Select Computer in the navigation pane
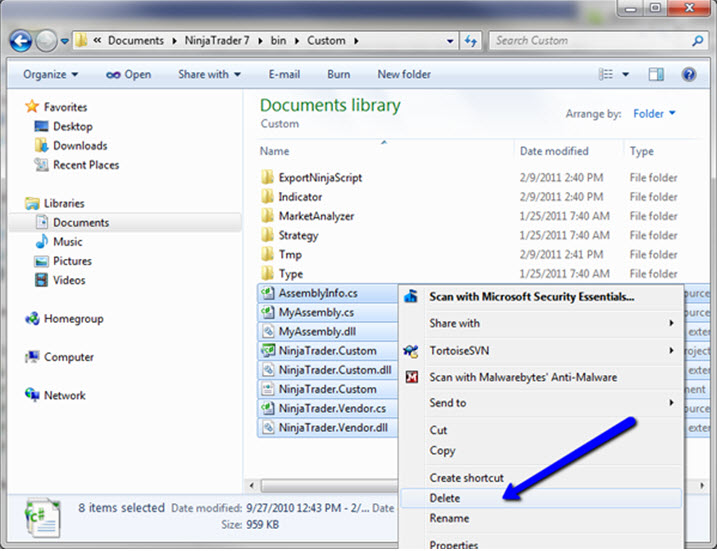The height and width of the screenshot is (551, 719). [x=69, y=358]
